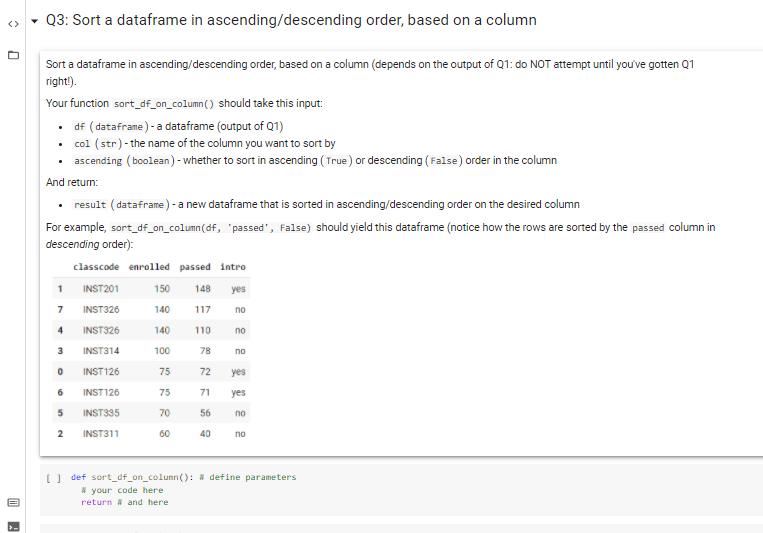
Task: Click the enrolled column header
Action: point(149,267)
